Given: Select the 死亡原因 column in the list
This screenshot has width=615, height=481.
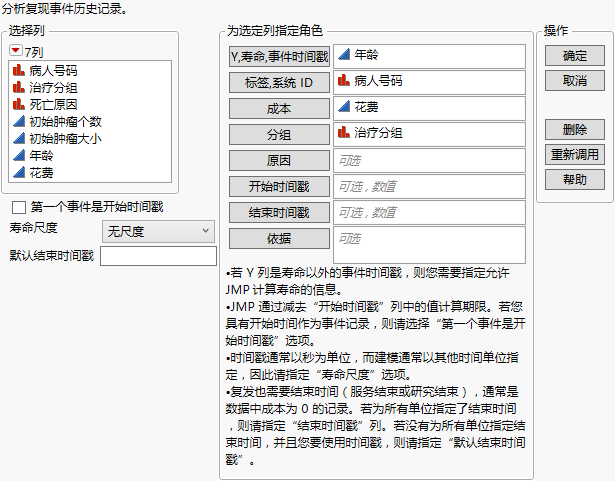Looking at the screenshot, I should point(90,104).
